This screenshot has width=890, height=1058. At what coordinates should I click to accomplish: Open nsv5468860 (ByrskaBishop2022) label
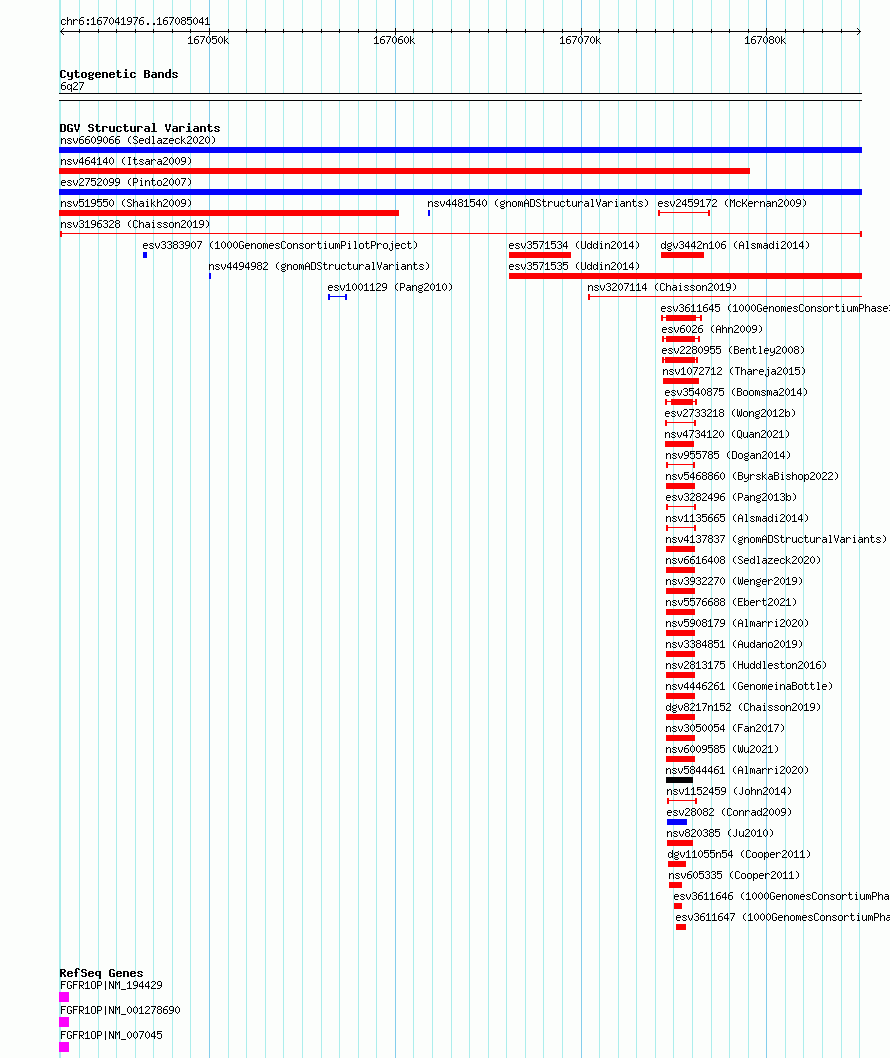click(x=752, y=476)
